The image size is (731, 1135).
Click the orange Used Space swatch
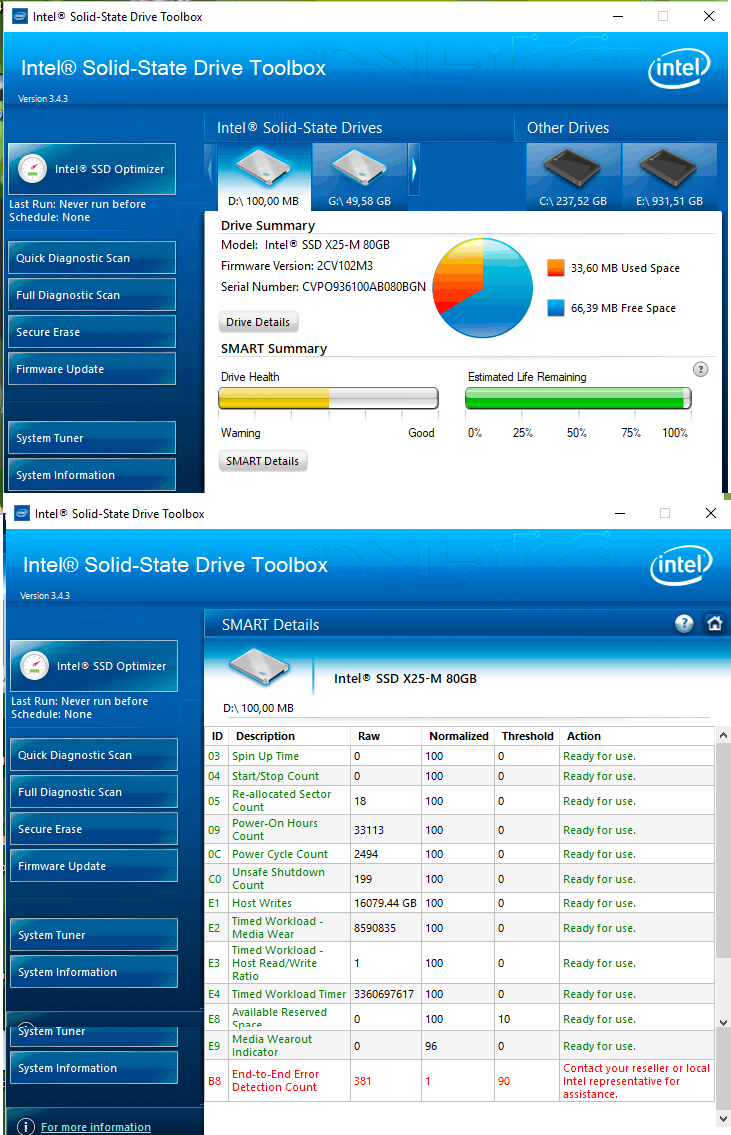[556, 268]
